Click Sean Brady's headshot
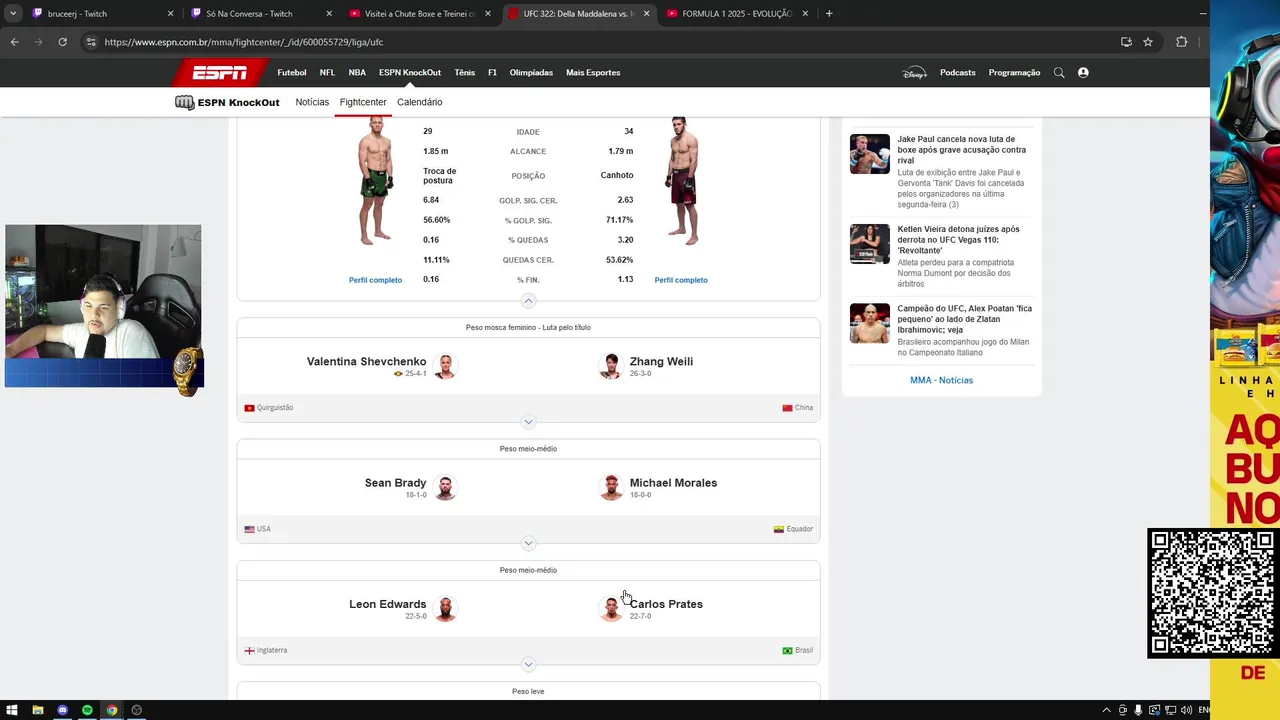The height and width of the screenshot is (720, 1280). (x=445, y=487)
